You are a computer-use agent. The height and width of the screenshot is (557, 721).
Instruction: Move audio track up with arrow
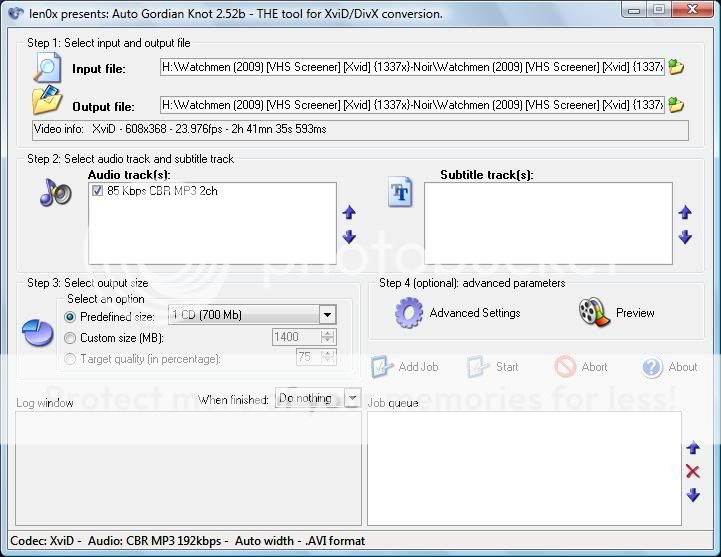(x=349, y=213)
